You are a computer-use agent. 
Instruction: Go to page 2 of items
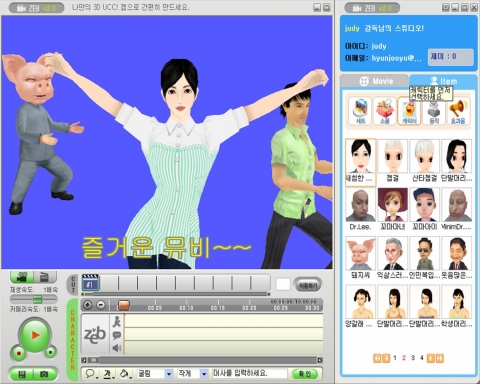pos(404,358)
